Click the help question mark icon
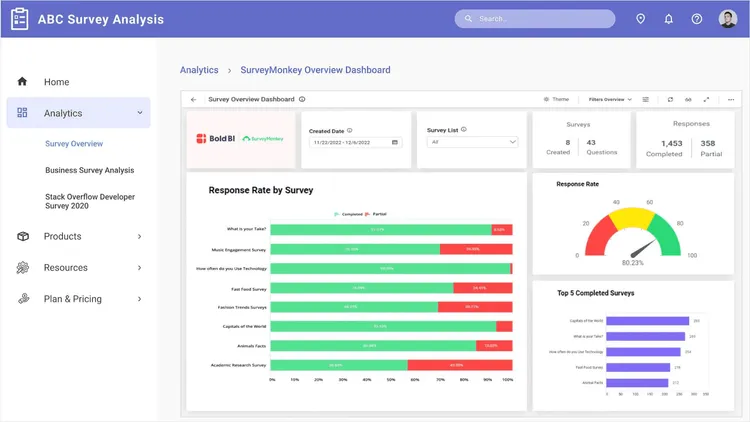The height and width of the screenshot is (422, 750). point(697,19)
